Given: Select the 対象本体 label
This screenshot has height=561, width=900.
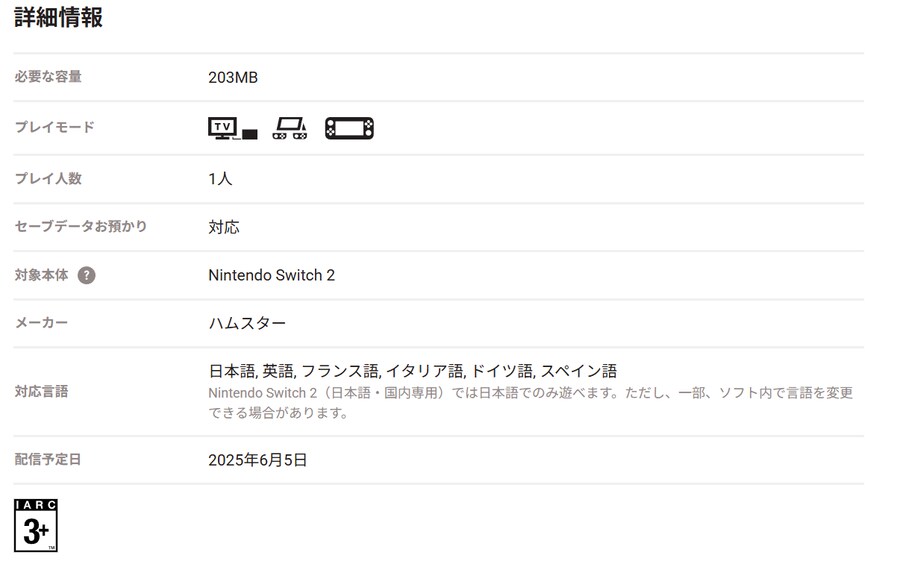Looking at the screenshot, I should pos(41,275).
